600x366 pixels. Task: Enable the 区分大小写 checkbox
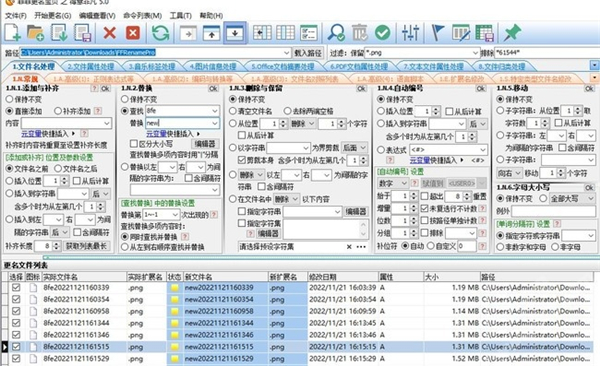click(134, 144)
